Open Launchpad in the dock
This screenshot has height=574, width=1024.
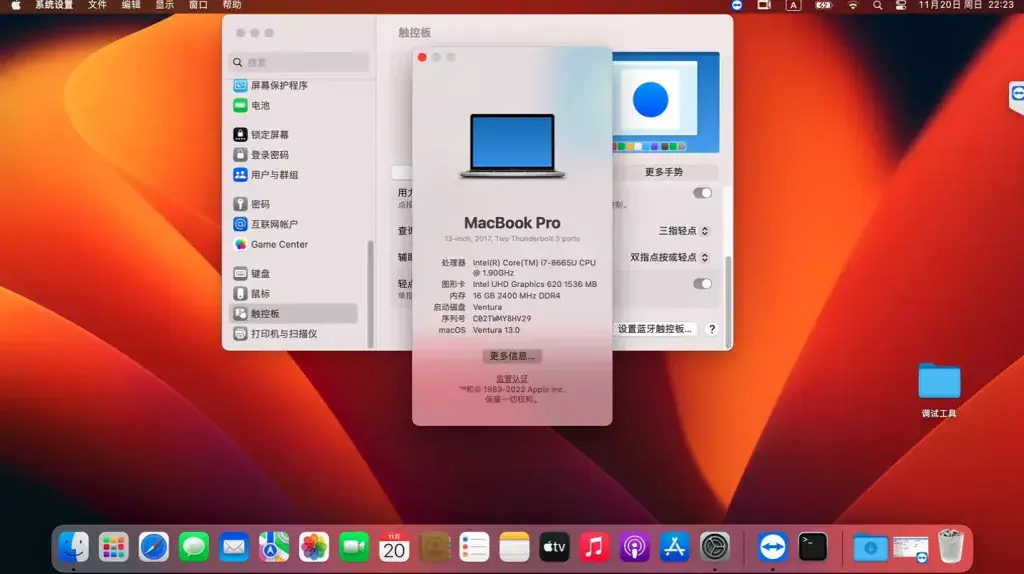pyautogui.click(x=114, y=547)
